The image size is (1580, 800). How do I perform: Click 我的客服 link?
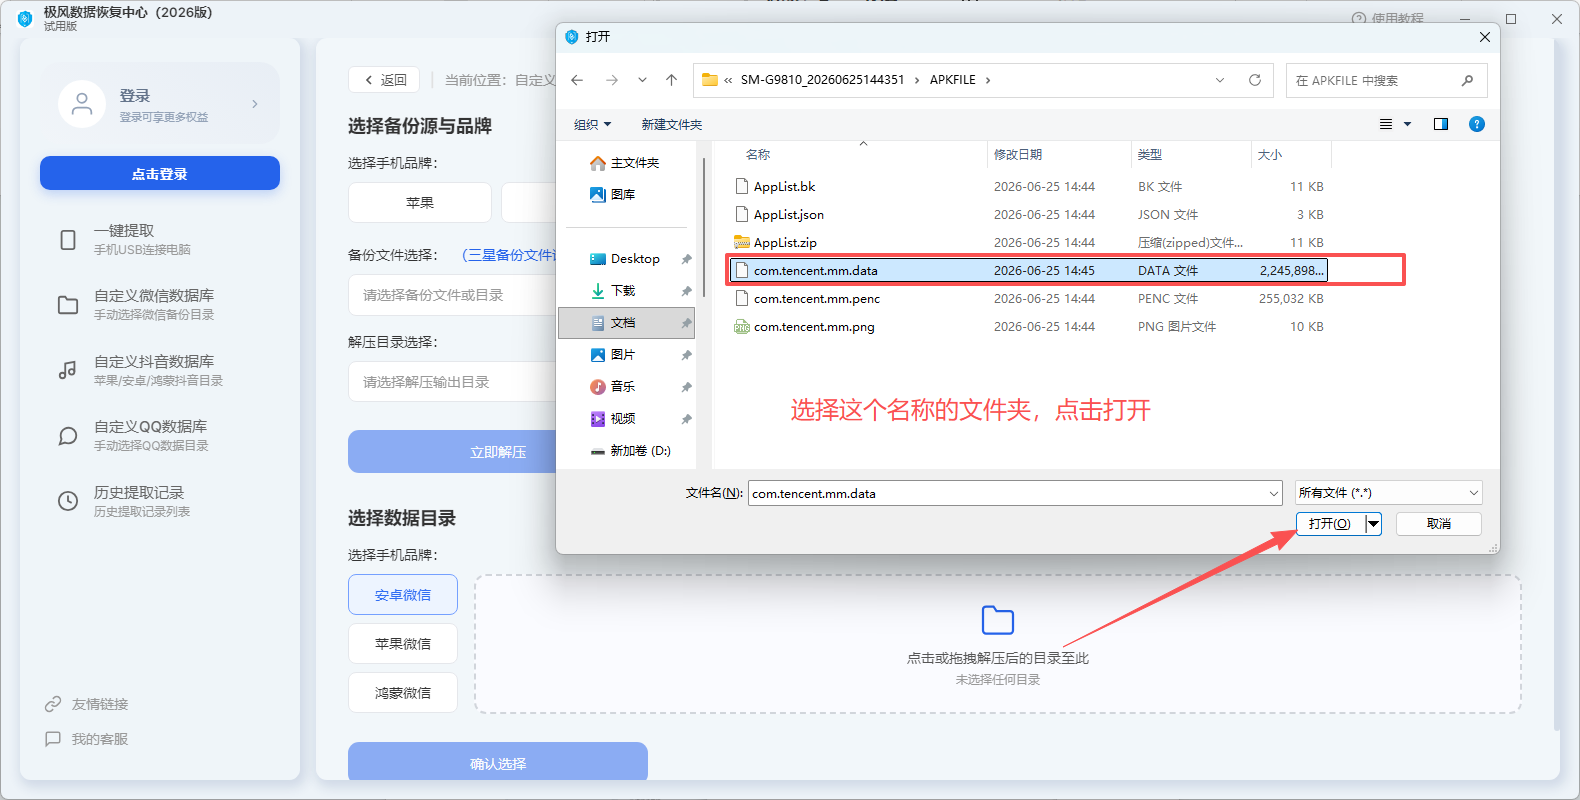pos(88,739)
